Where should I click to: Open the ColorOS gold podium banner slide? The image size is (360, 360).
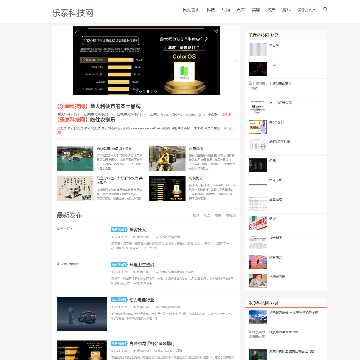coord(146,60)
